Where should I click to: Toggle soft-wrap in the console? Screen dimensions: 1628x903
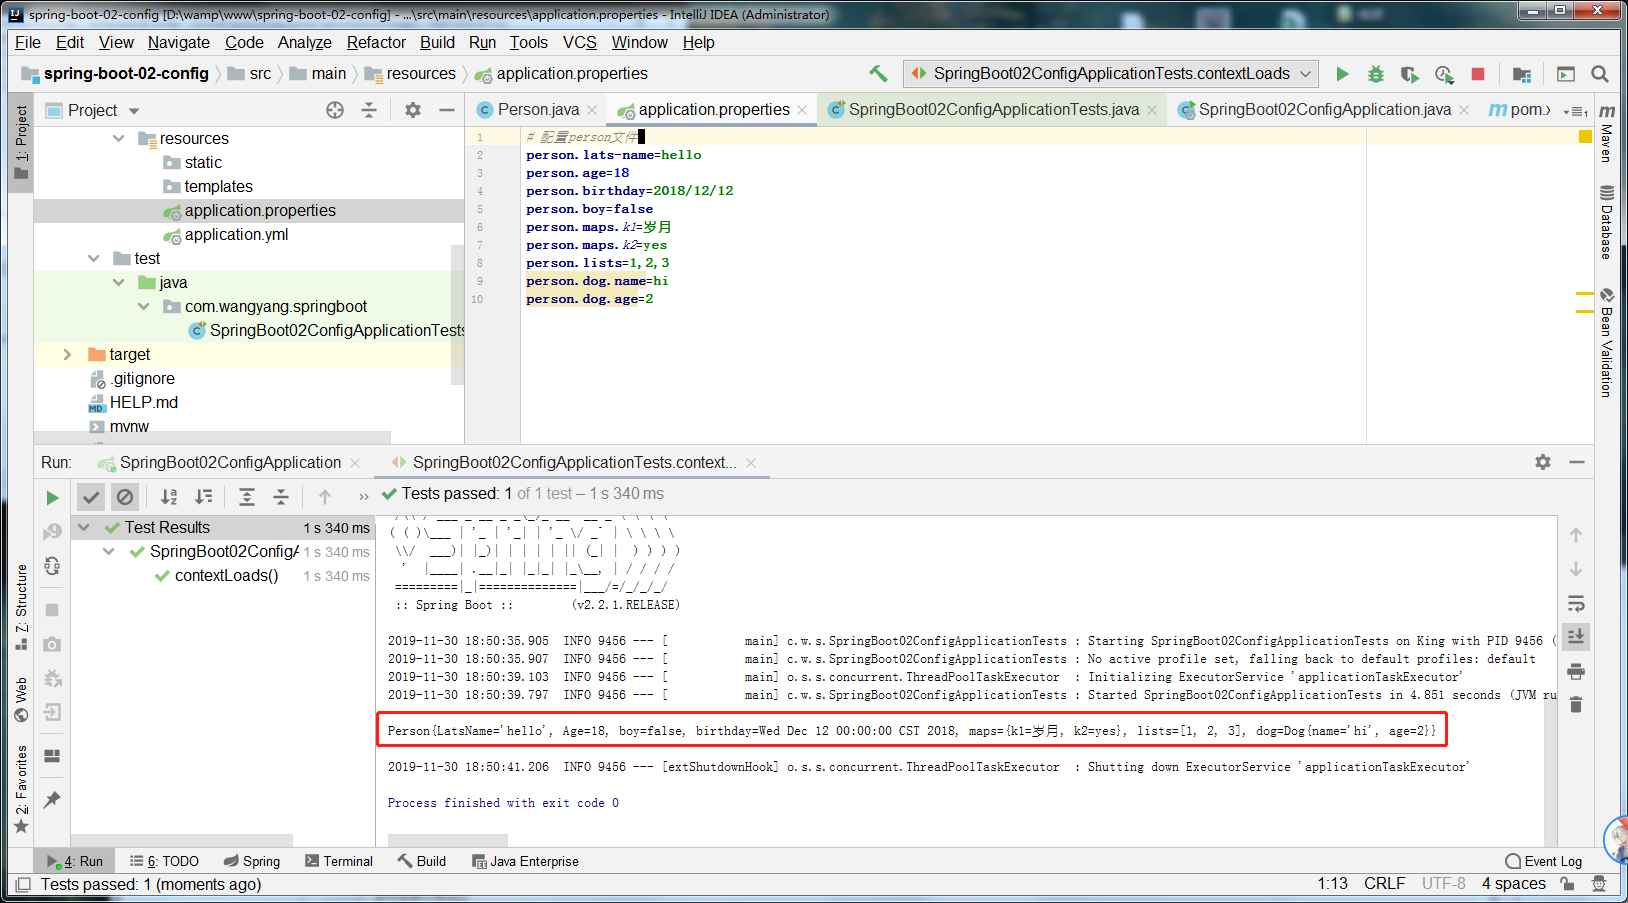coord(1576,603)
